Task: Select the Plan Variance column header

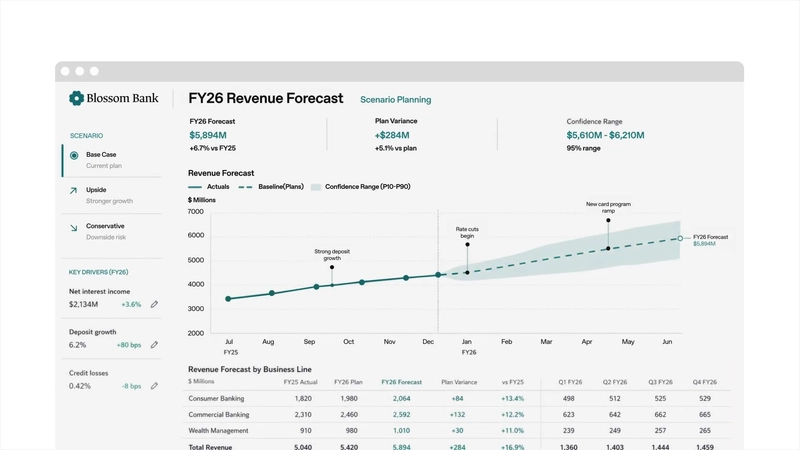Action: pos(459,382)
